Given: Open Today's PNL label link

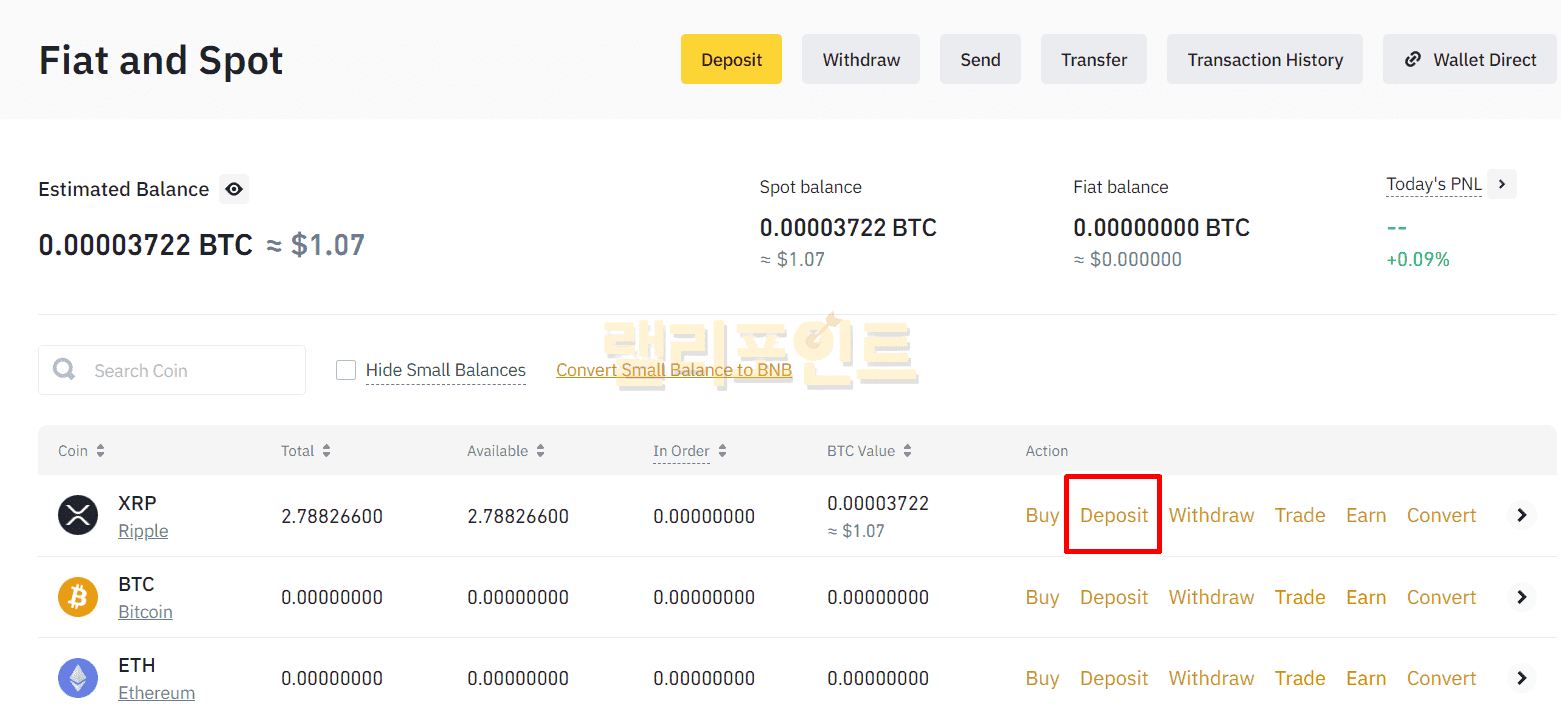Looking at the screenshot, I should [1434, 184].
